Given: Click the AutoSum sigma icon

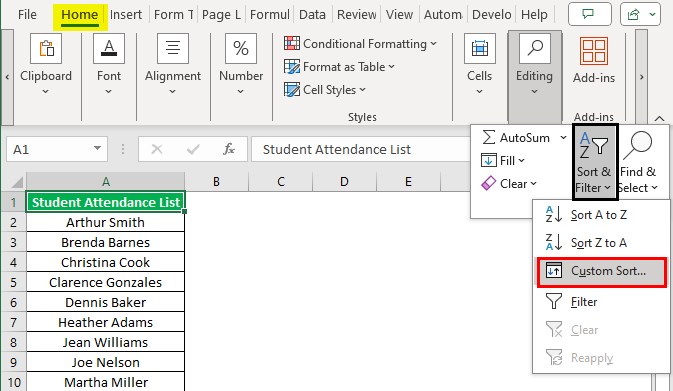Looking at the screenshot, I should [x=488, y=137].
